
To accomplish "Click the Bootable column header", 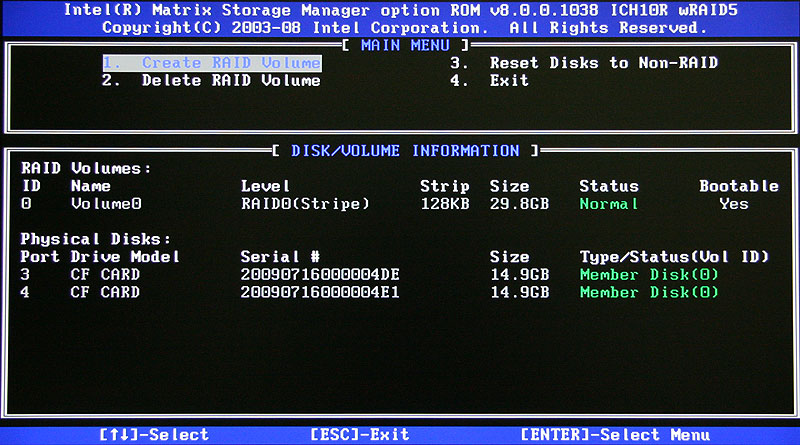I will (x=739, y=186).
